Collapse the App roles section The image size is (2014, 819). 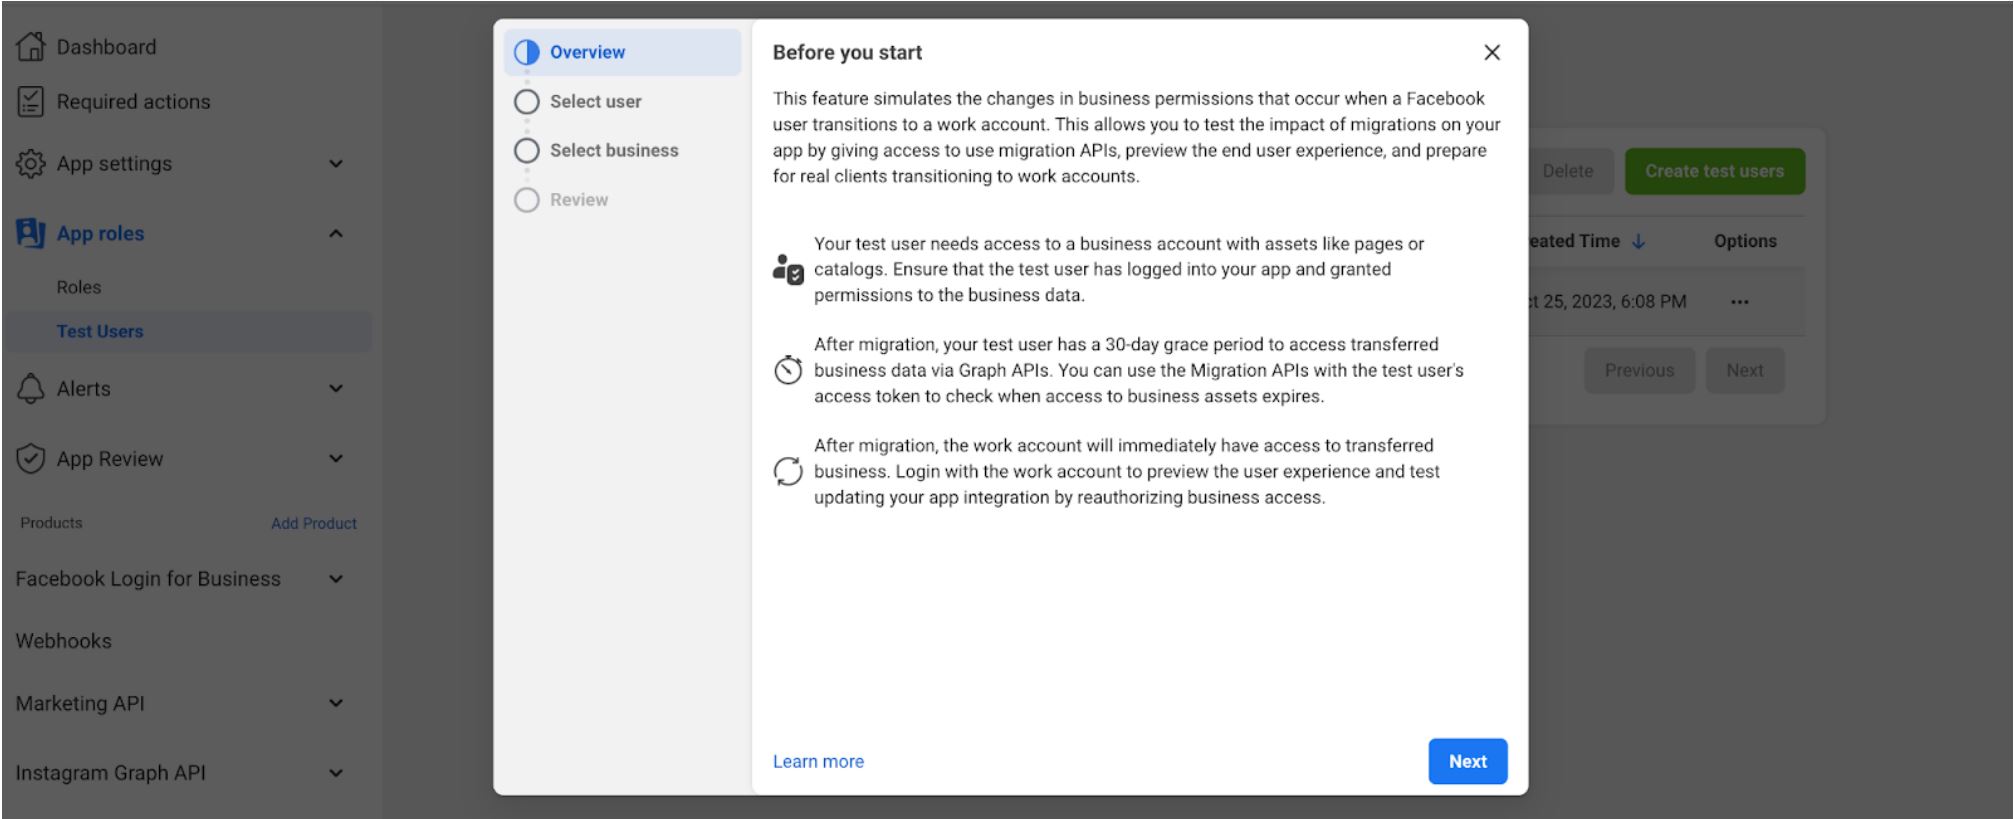[x=336, y=233]
